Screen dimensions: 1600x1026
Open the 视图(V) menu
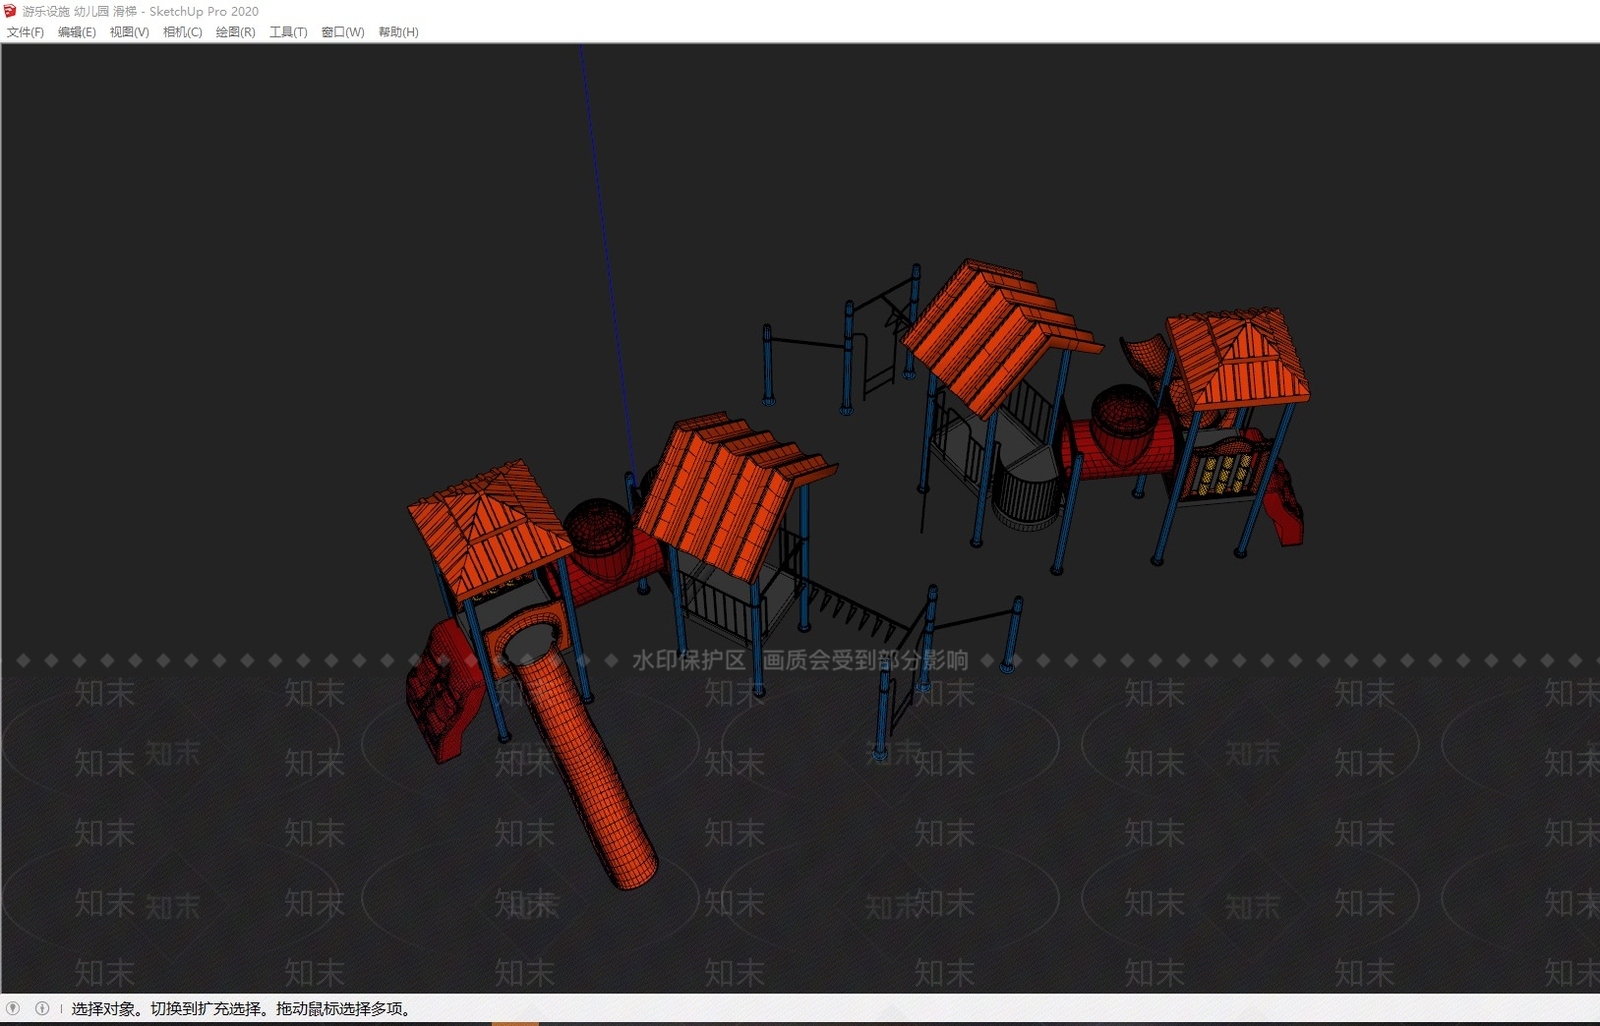point(129,32)
